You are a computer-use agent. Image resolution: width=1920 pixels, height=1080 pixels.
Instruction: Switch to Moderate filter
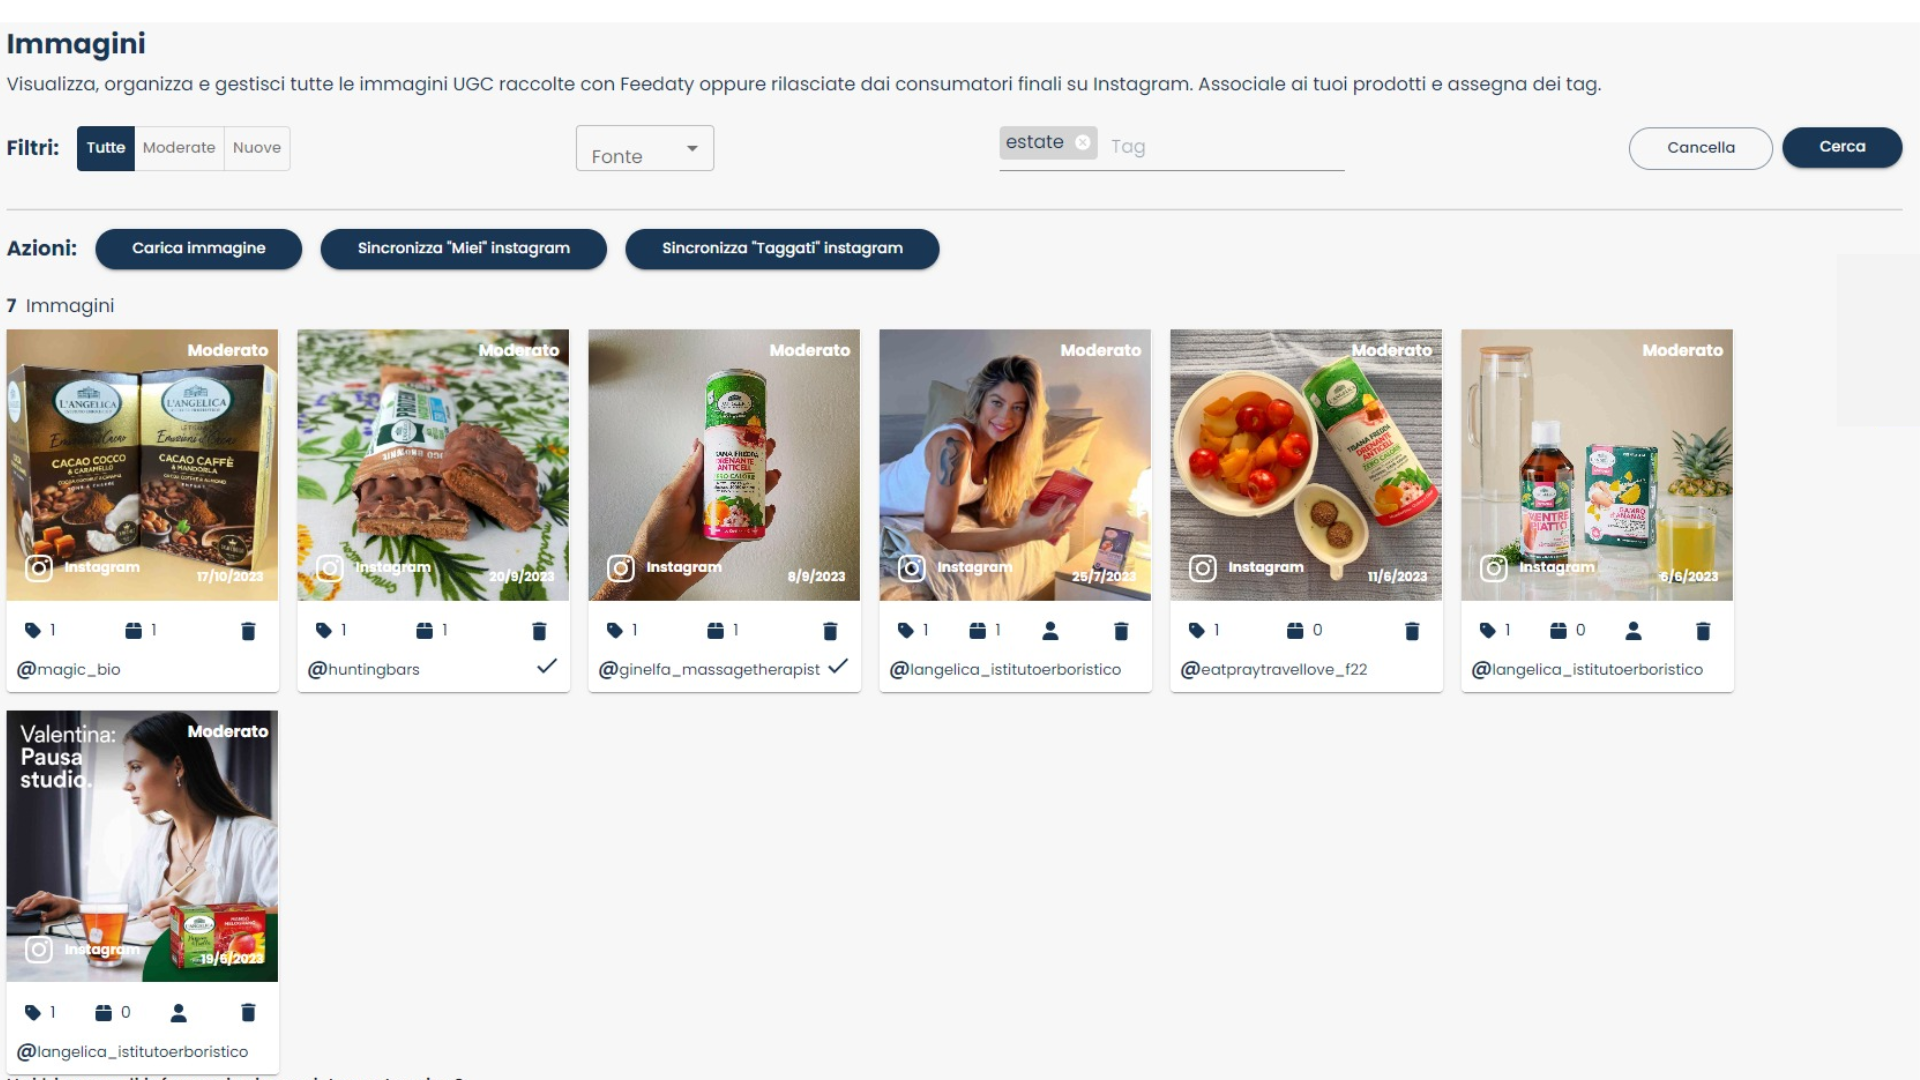point(179,148)
